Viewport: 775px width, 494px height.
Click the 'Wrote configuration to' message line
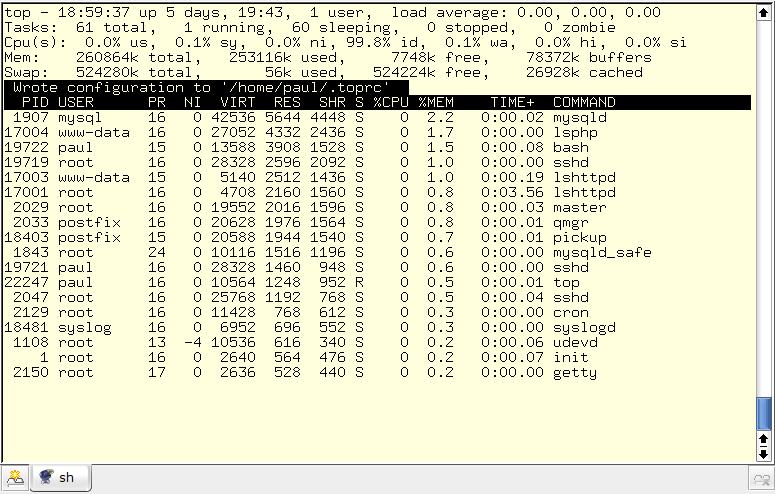tap(206, 88)
